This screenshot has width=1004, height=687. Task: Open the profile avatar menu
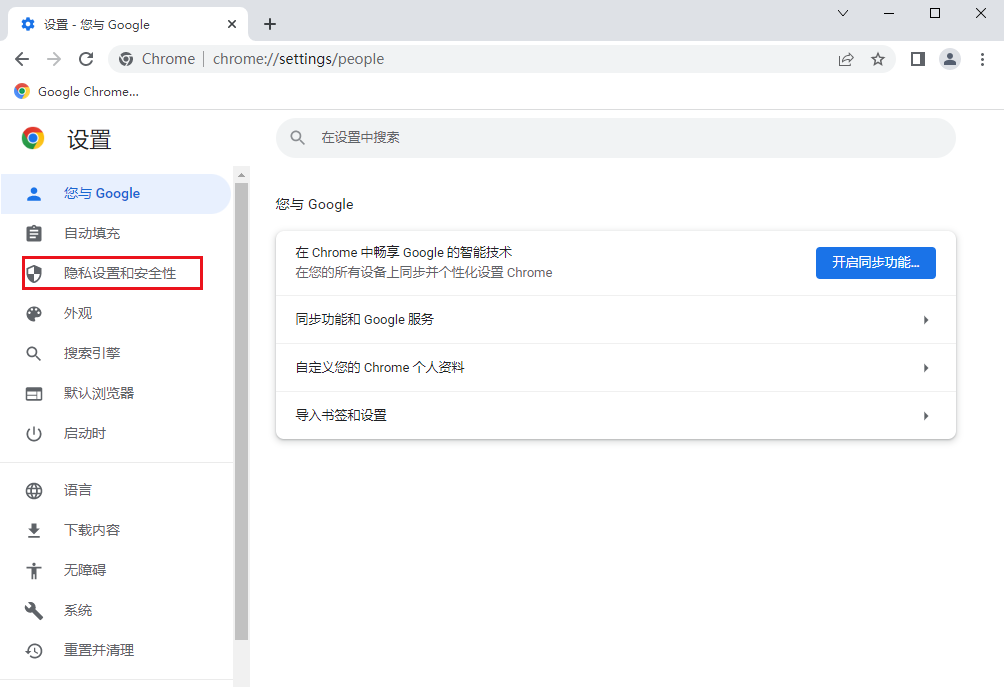(950, 60)
